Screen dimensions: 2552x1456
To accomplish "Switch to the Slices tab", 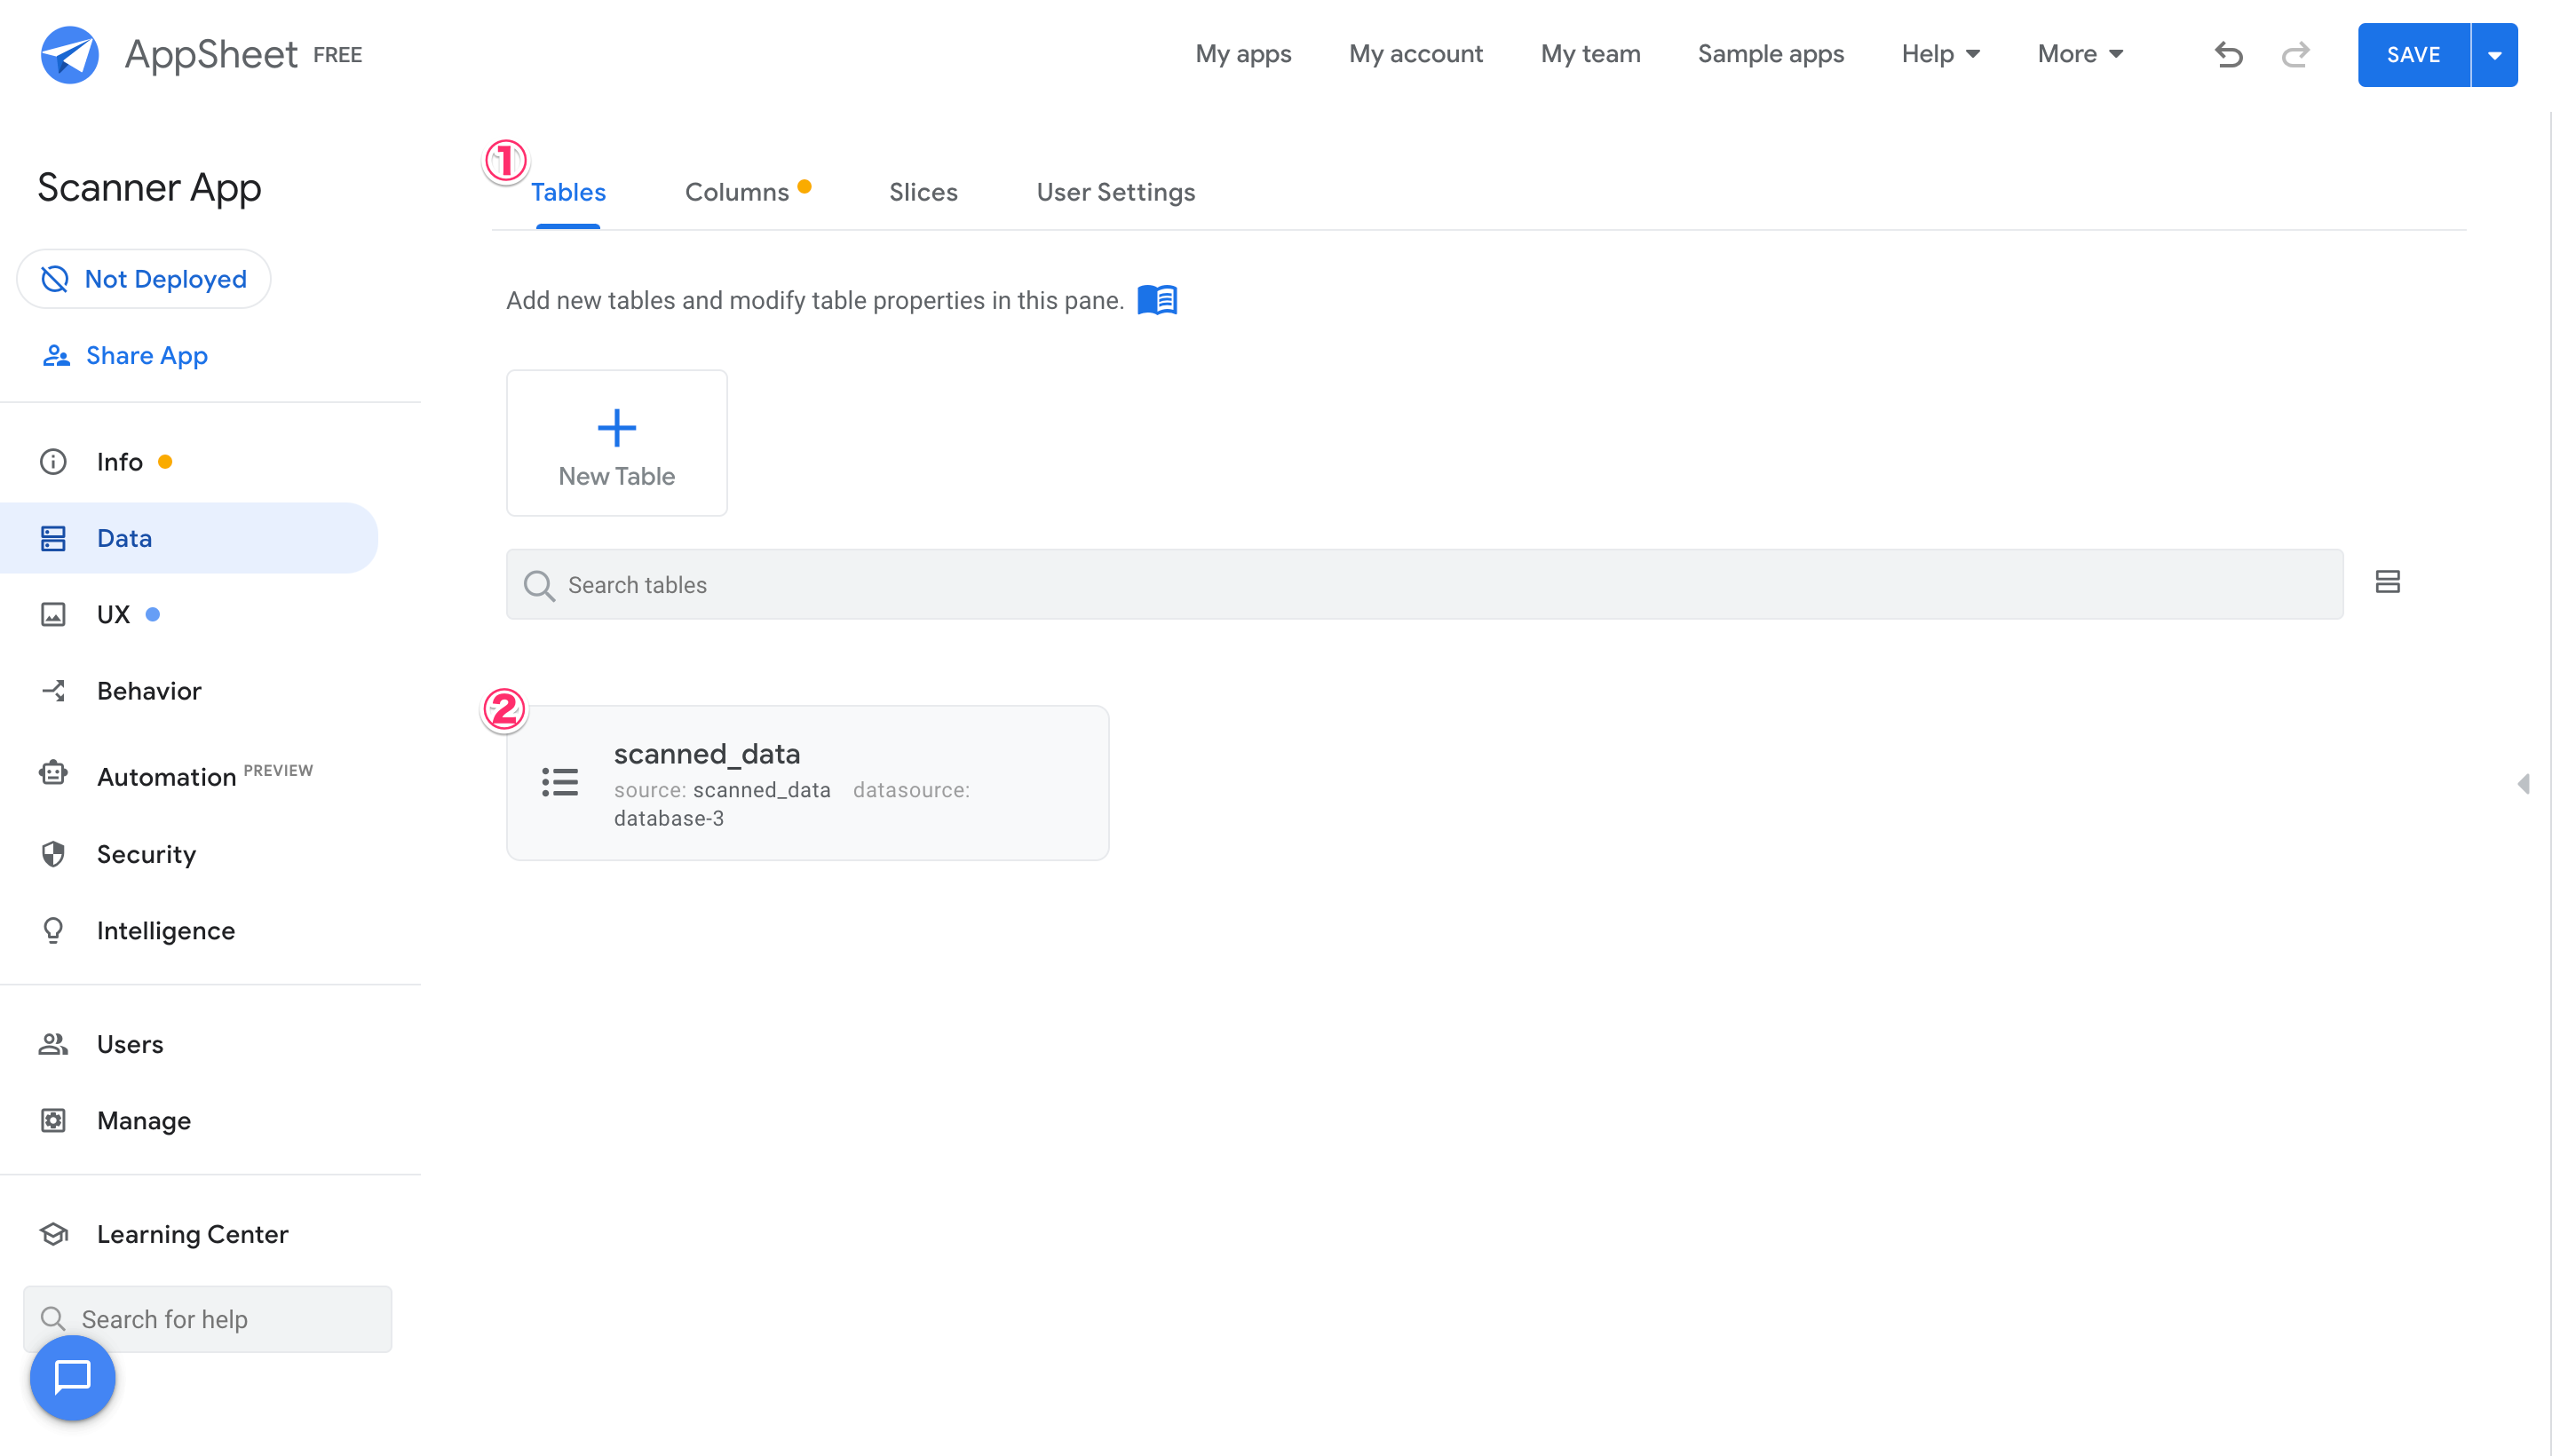I will coord(922,192).
